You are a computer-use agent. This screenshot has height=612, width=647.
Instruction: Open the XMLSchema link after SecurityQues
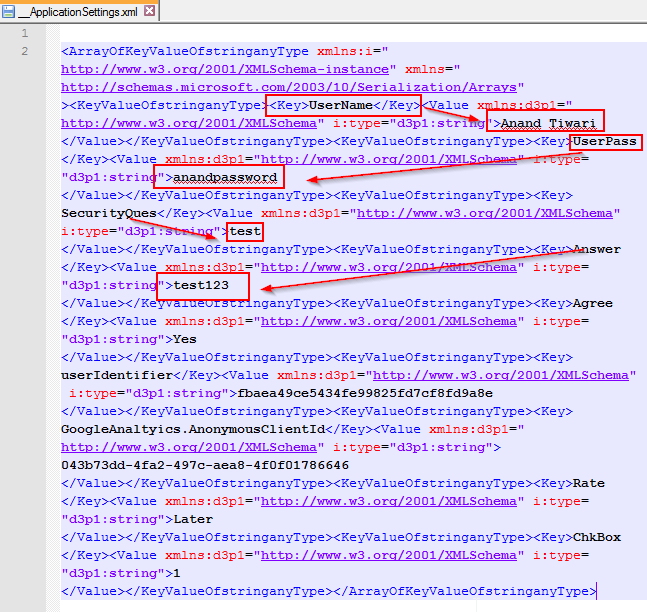485,213
